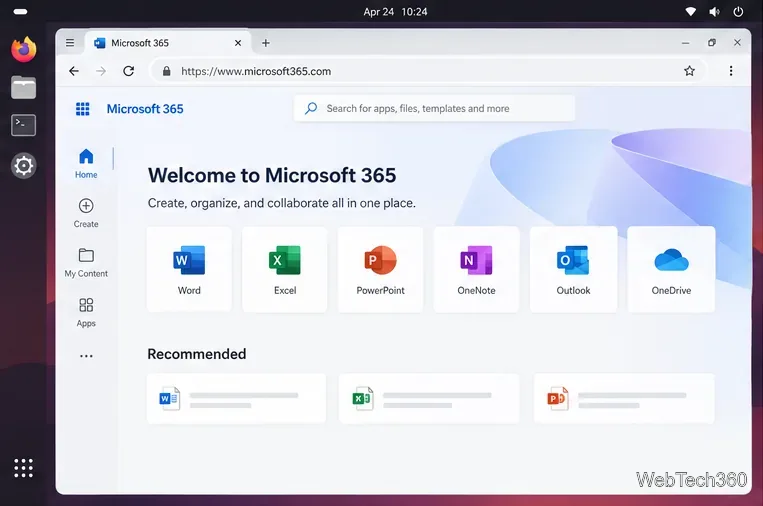Open the OneDrive app tile

click(671, 269)
